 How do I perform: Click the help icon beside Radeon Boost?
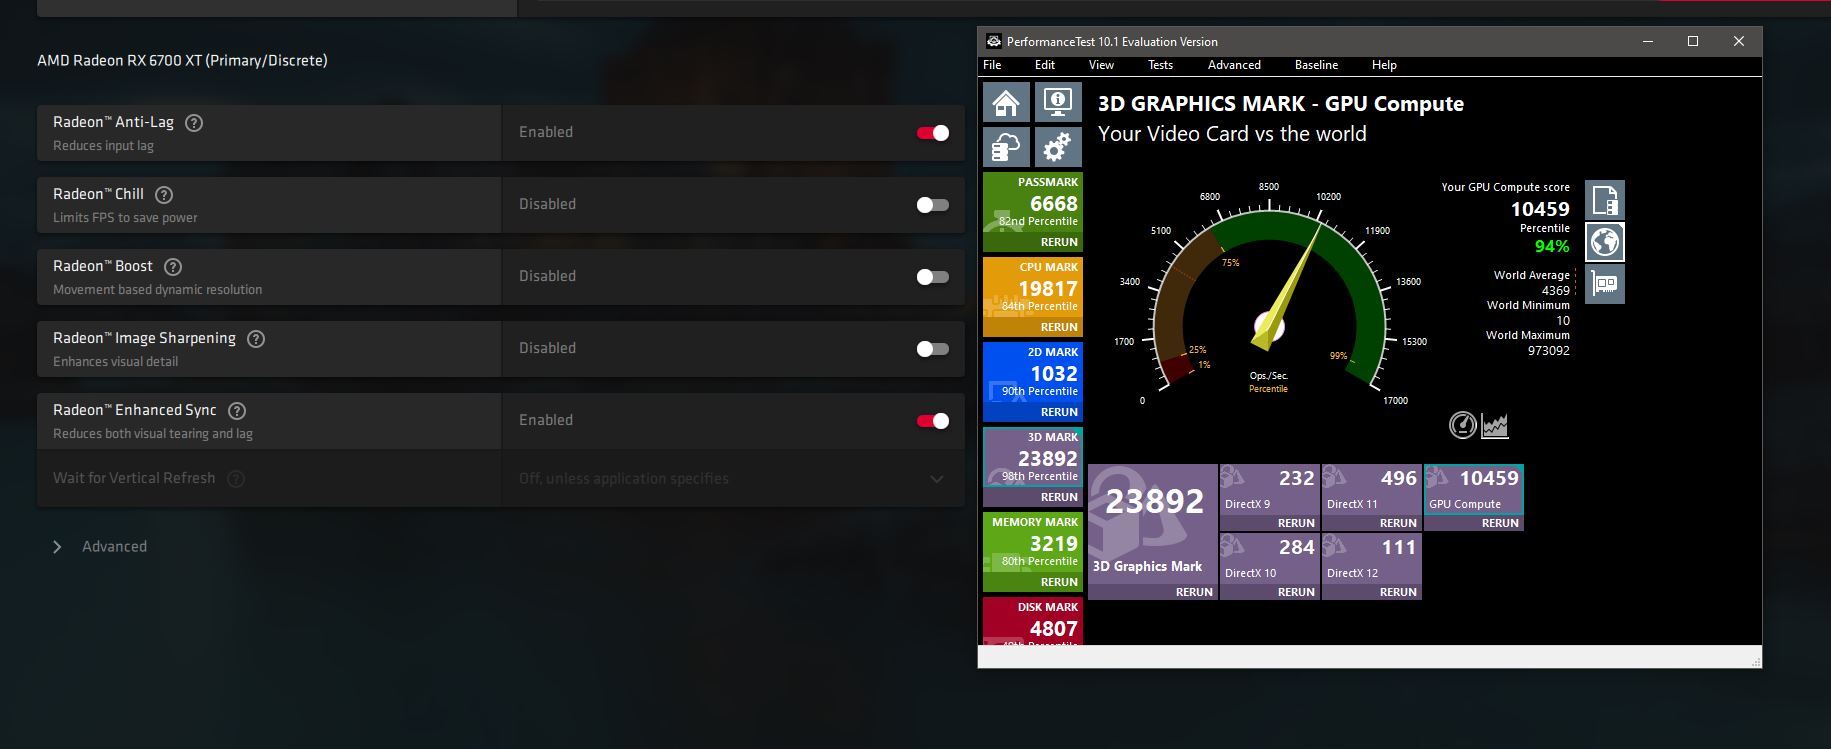point(173,267)
